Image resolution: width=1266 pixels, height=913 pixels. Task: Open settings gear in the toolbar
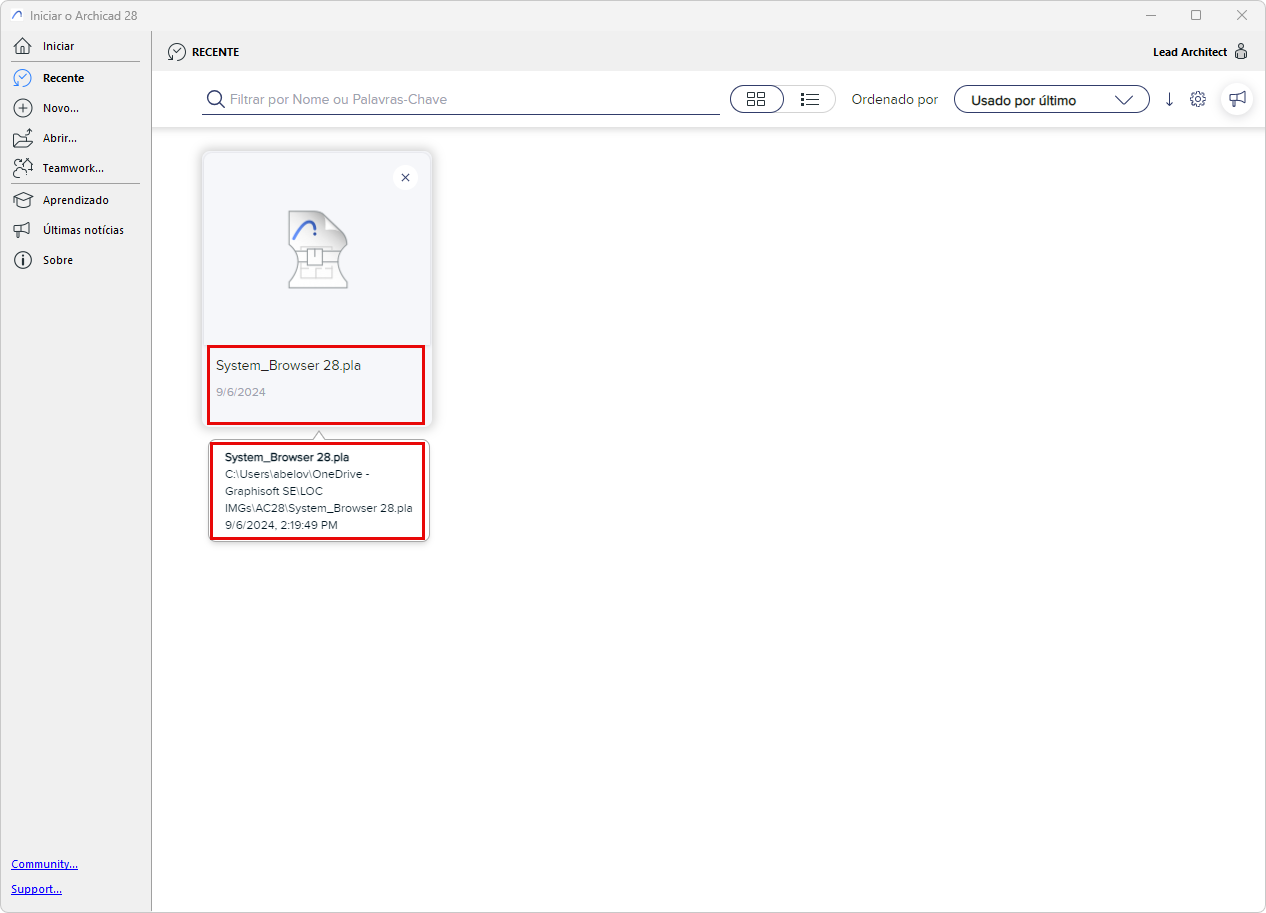(x=1198, y=99)
